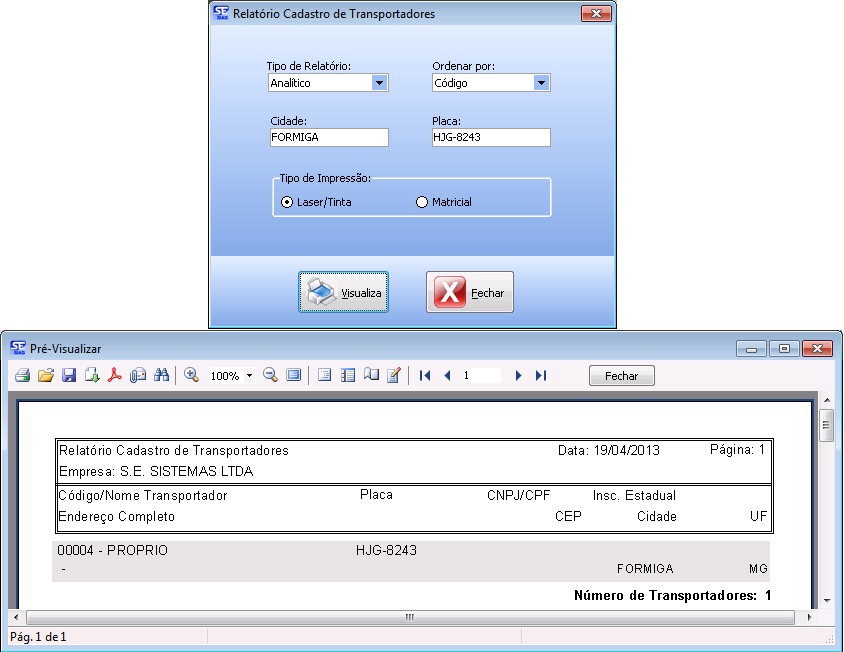This screenshot has width=844, height=652.
Task: Export the report to PDF
Action: pyautogui.click(x=115, y=376)
